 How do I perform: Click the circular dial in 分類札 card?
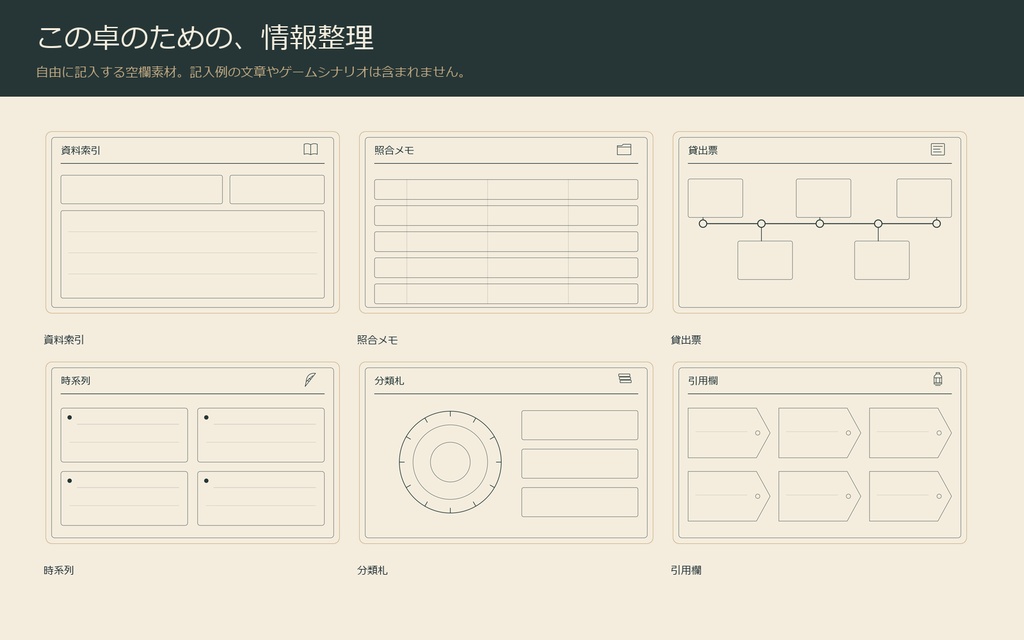pos(451,462)
